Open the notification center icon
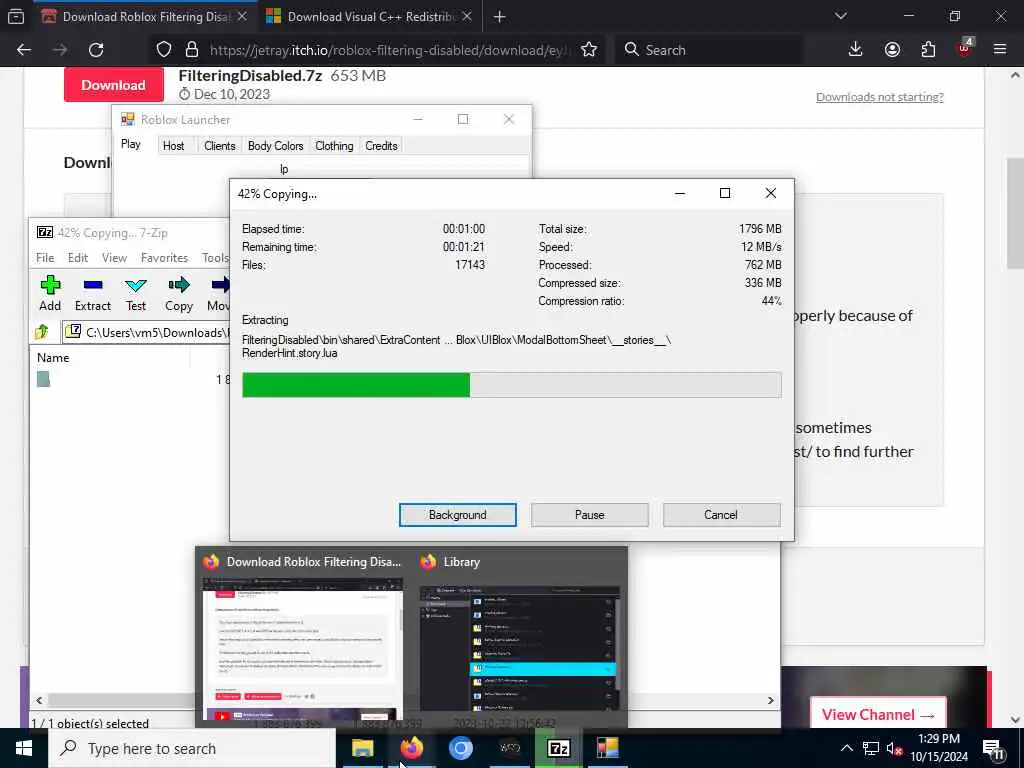 (x=993, y=748)
